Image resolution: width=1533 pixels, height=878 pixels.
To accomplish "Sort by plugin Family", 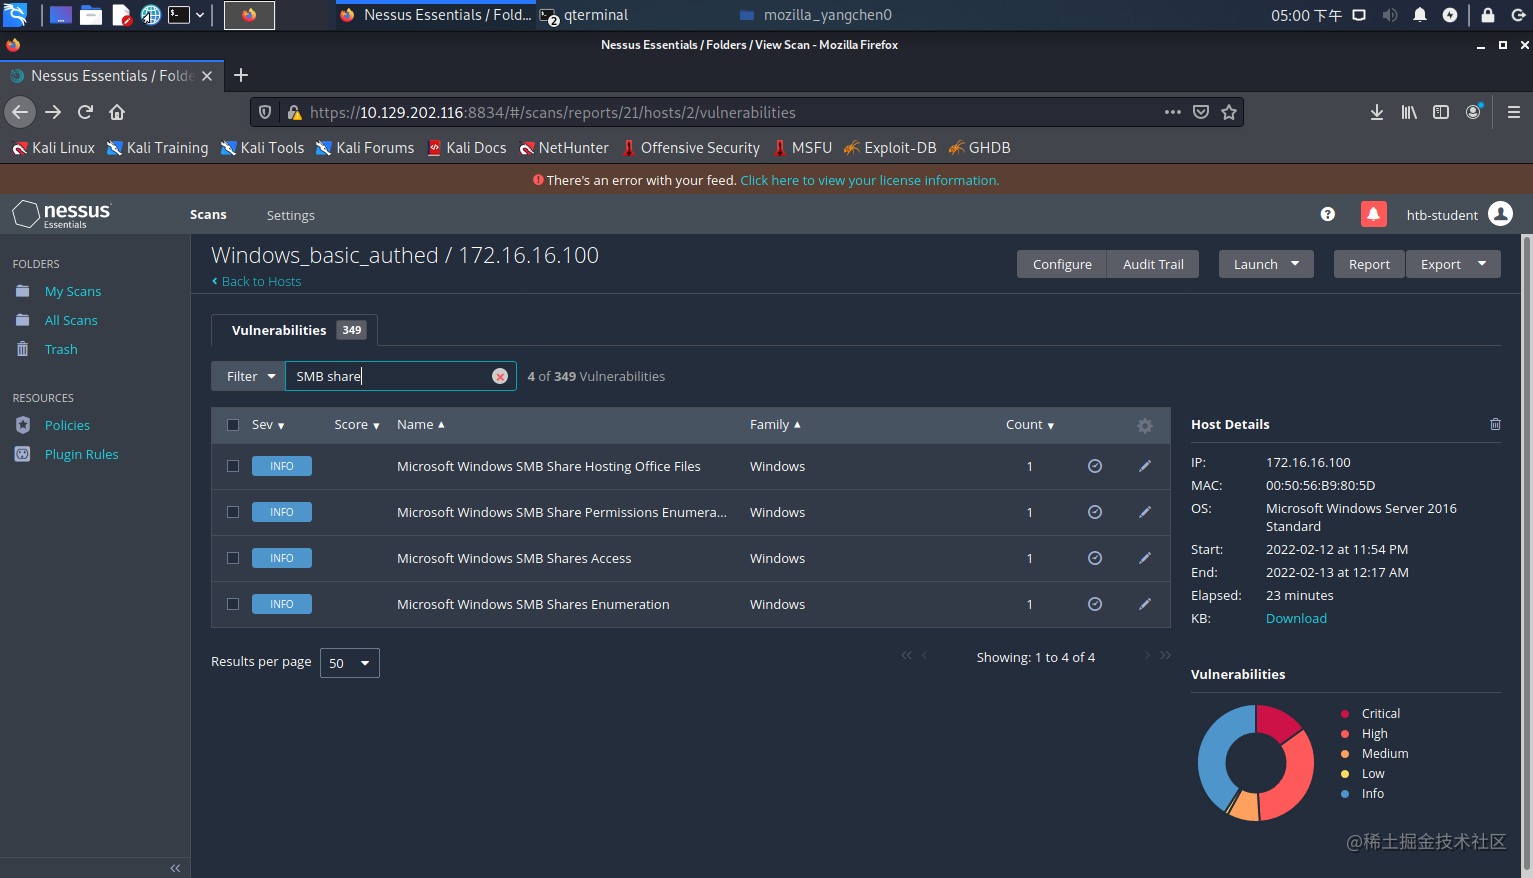I will point(775,425).
